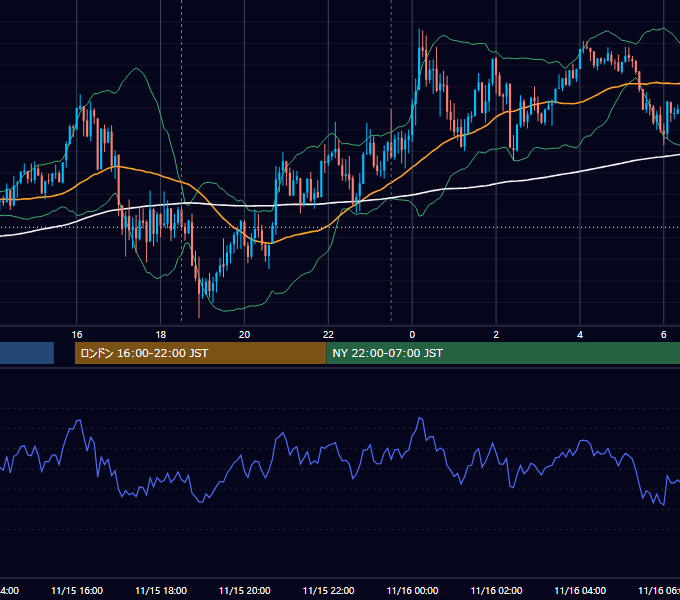Click the 11/15 16:00 date label
This screenshot has height=600, width=680.
point(77,590)
